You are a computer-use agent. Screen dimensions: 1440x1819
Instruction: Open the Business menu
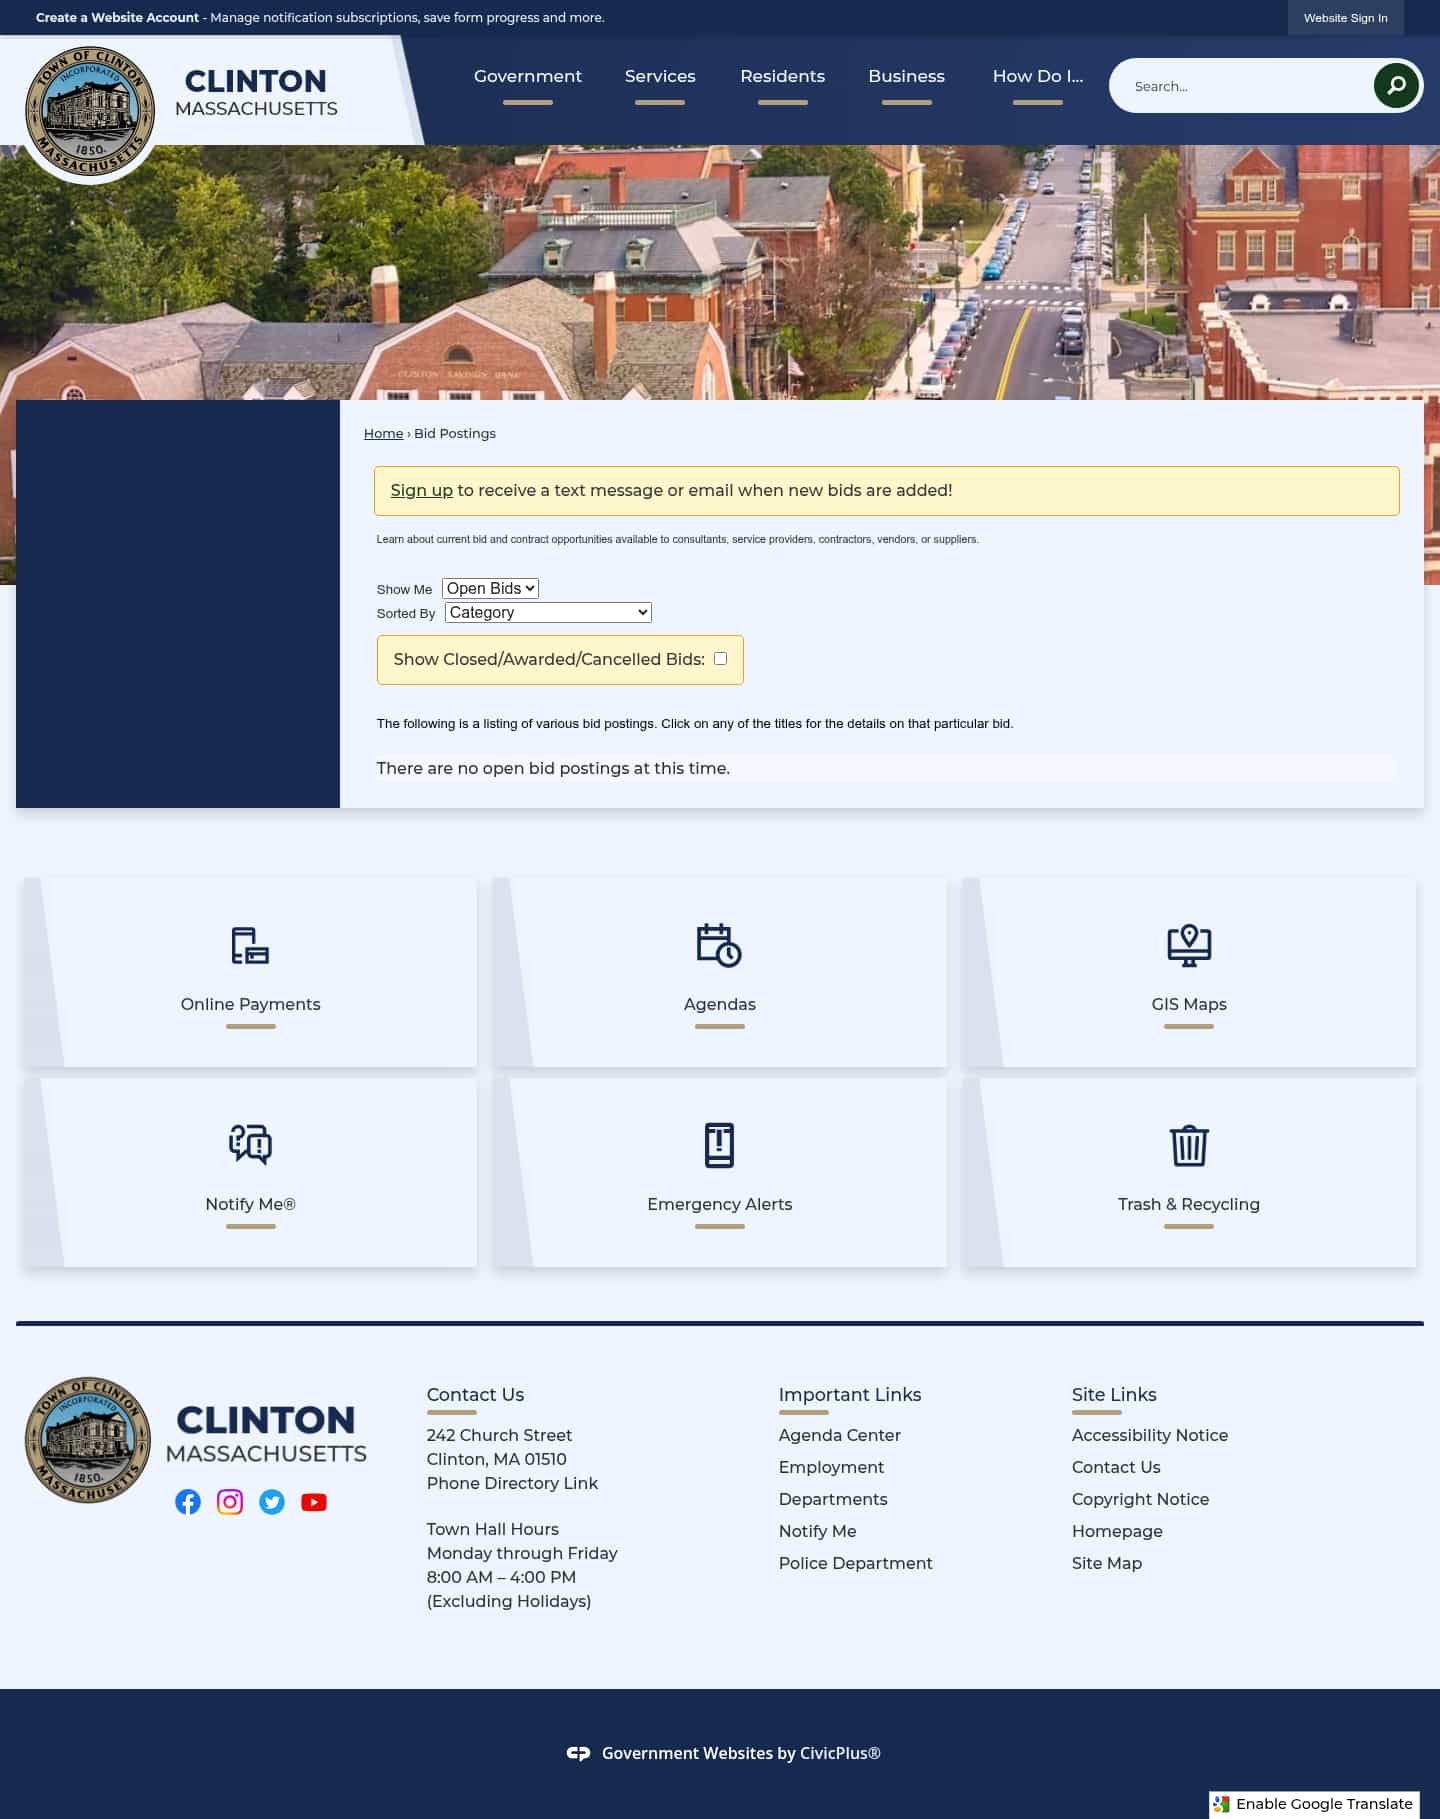point(907,76)
